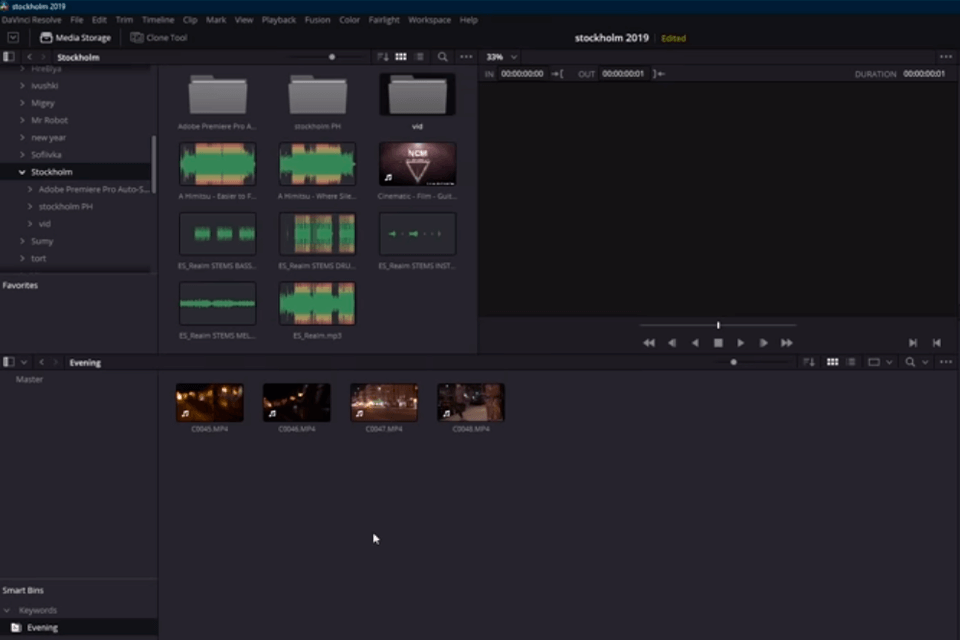This screenshot has height=640, width=960.
Task: Step one frame forward
Action: coord(763,343)
